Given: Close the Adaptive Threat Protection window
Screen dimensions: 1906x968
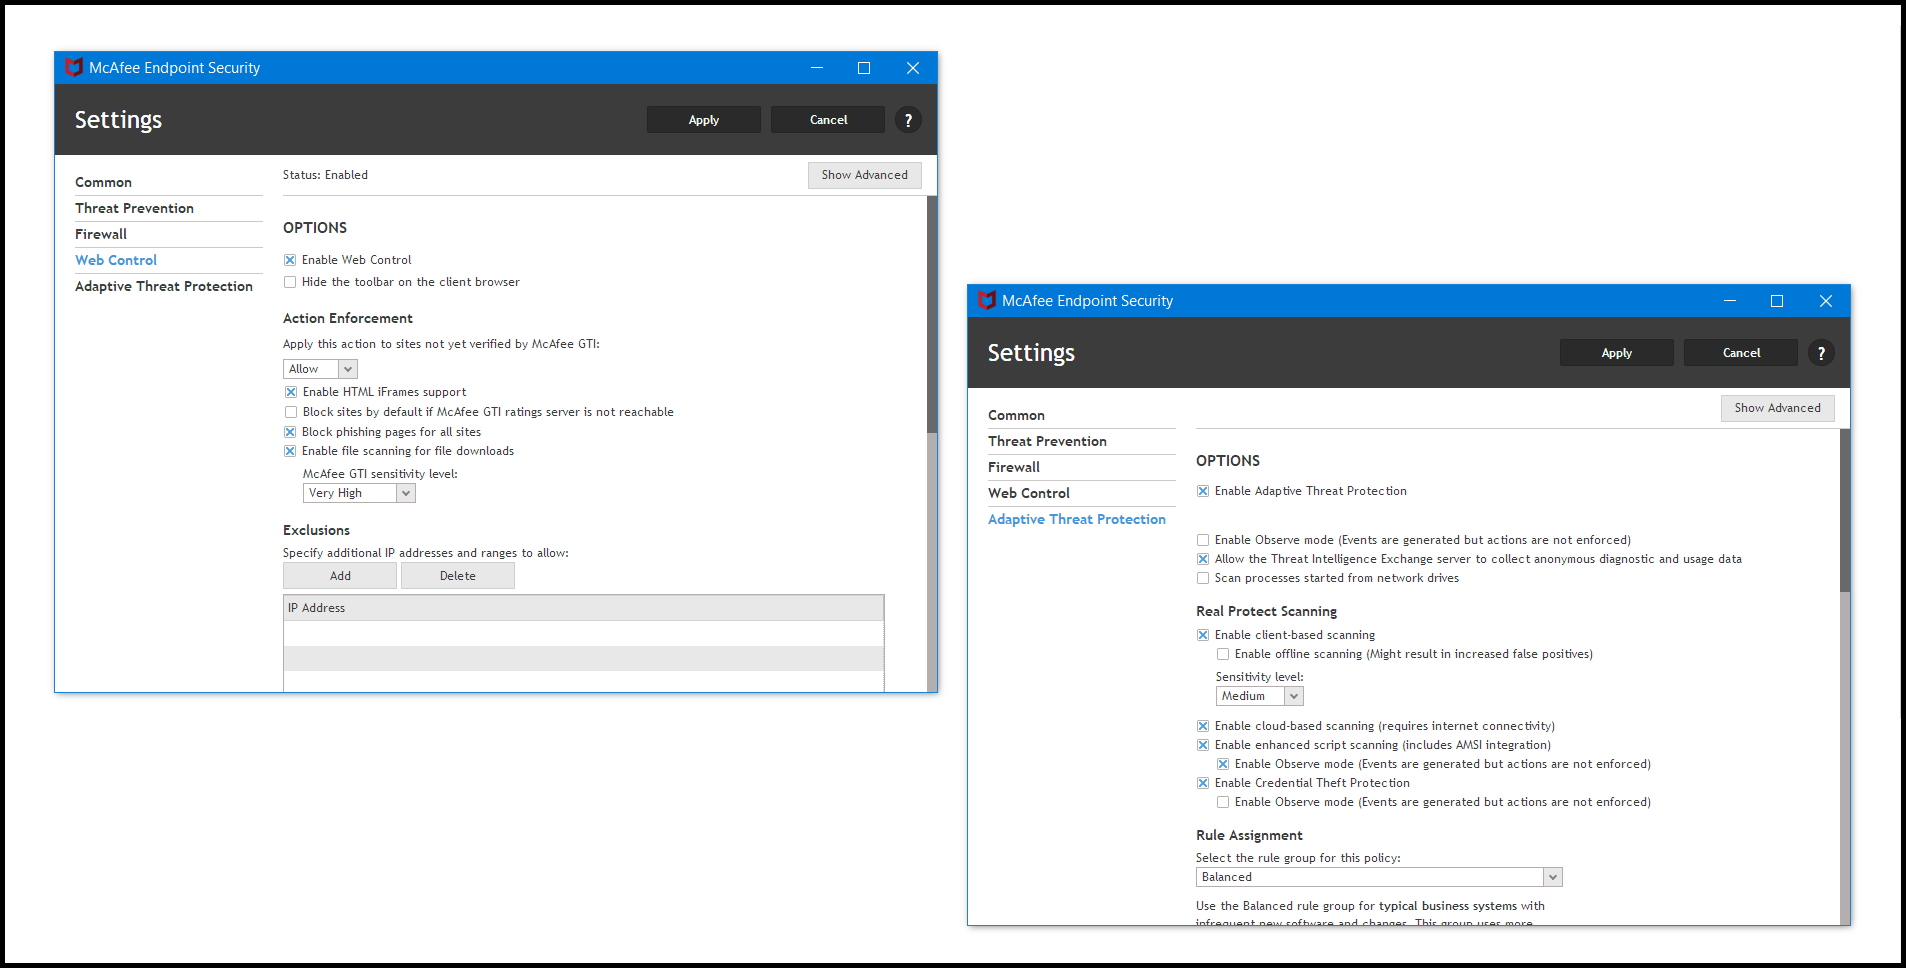Looking at the screenshot, I should pyautogui.click(x=1826, y=301).
